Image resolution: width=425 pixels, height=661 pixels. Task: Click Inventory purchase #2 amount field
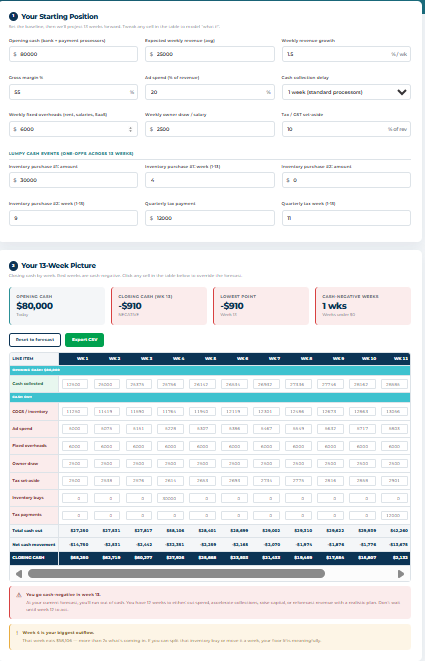tap(346, 180)
